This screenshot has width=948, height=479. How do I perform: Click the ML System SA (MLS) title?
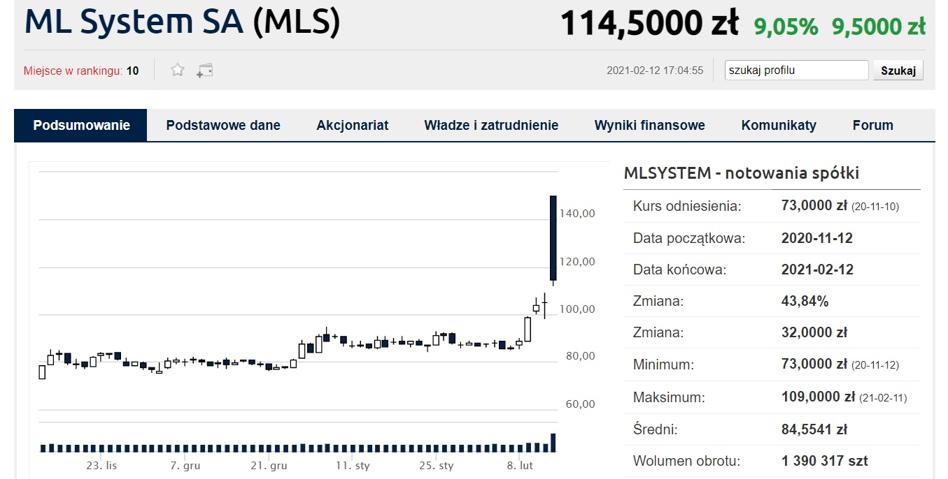[x=182, y=22]
